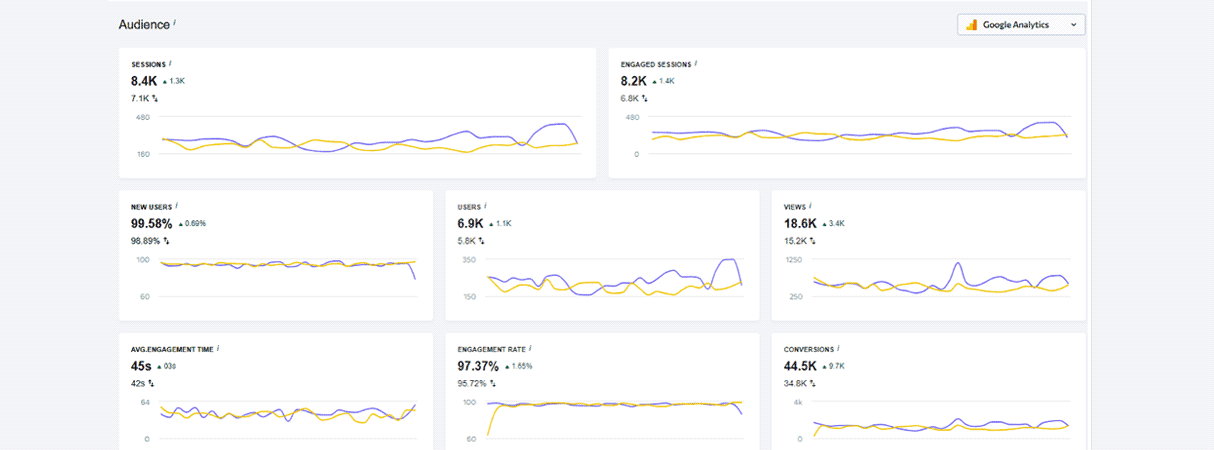This screenshot has height=450, width=1214.
Task: Click the 97.37% Engagement Rate value
Action: [x=478, y=365]
